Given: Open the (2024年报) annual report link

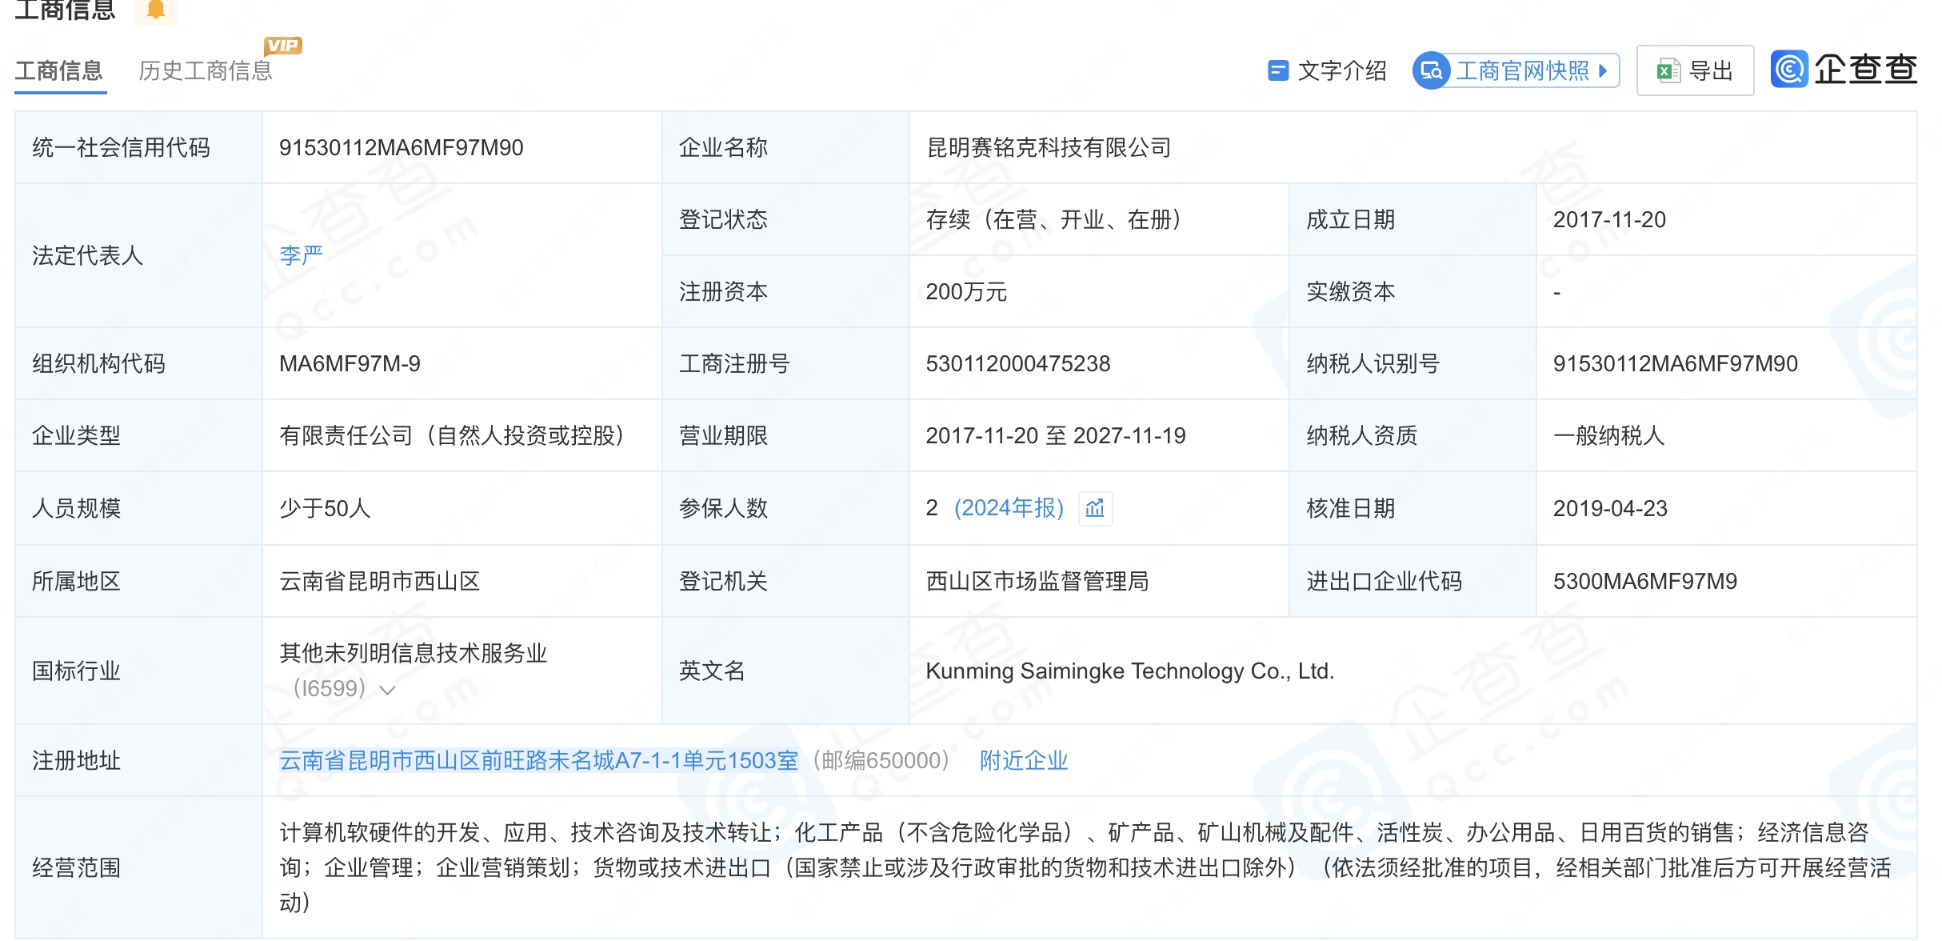Looking at the screenshot, I should pyautogui.click(x=1009, y=508).
